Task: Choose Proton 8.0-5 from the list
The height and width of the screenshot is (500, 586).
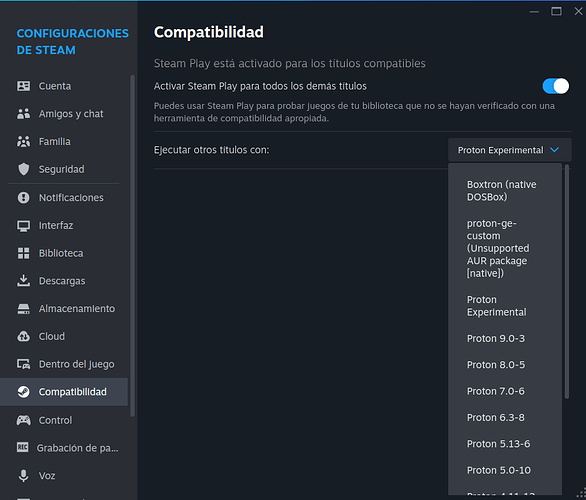Action: (505, 364)
